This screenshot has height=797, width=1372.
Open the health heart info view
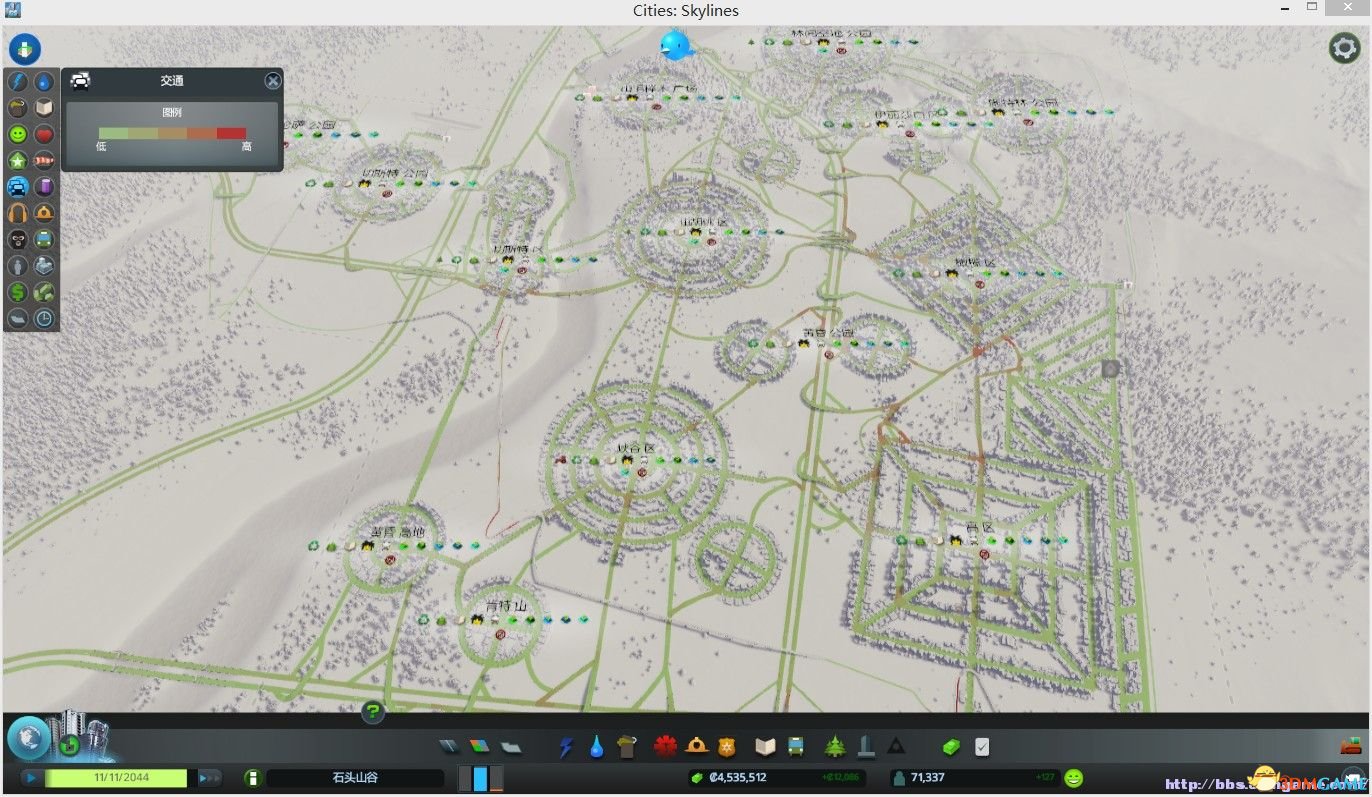point(44,133)
